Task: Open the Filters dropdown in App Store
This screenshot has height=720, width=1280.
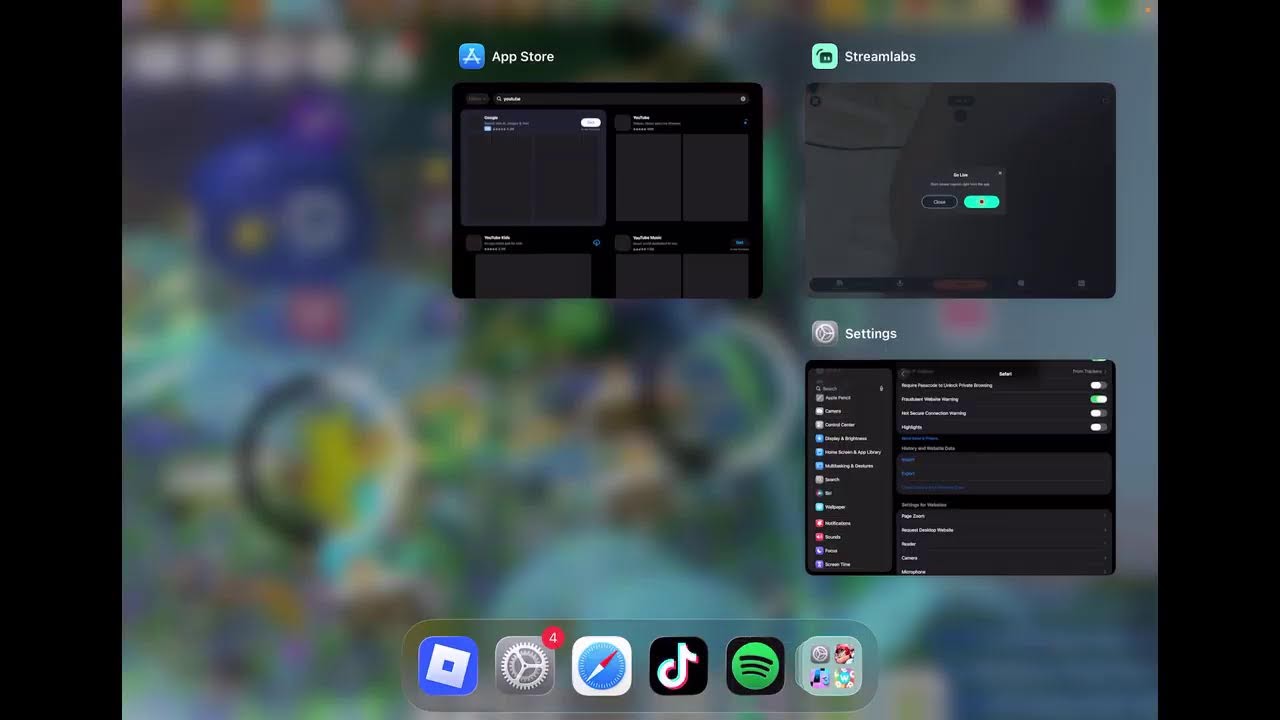Action: pyautogui.click(x=477, y=99)
